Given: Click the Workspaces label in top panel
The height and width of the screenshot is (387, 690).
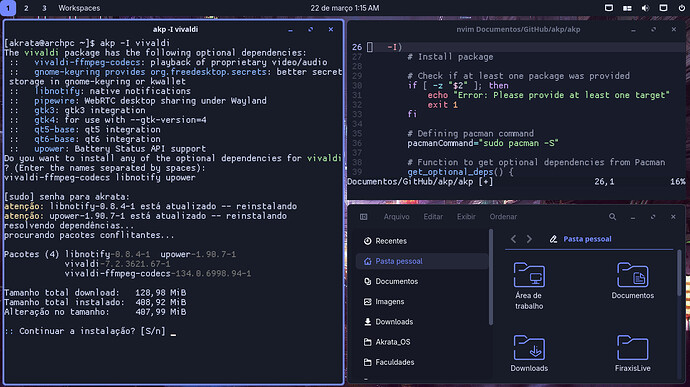Looking at the screenshot, I should click(79, 8).
